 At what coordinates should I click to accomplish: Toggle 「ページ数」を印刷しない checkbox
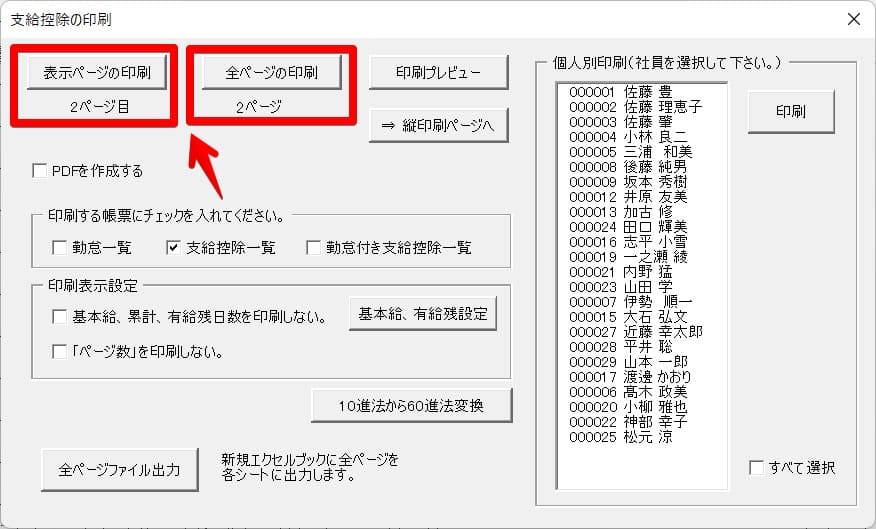[x=59, y=351]
